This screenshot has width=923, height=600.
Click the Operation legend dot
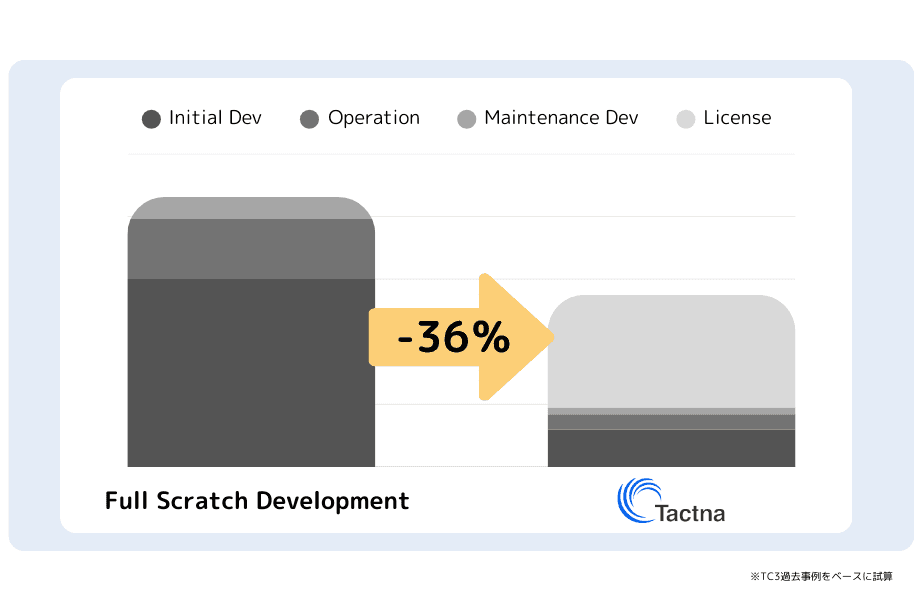(x=310, y=119)
